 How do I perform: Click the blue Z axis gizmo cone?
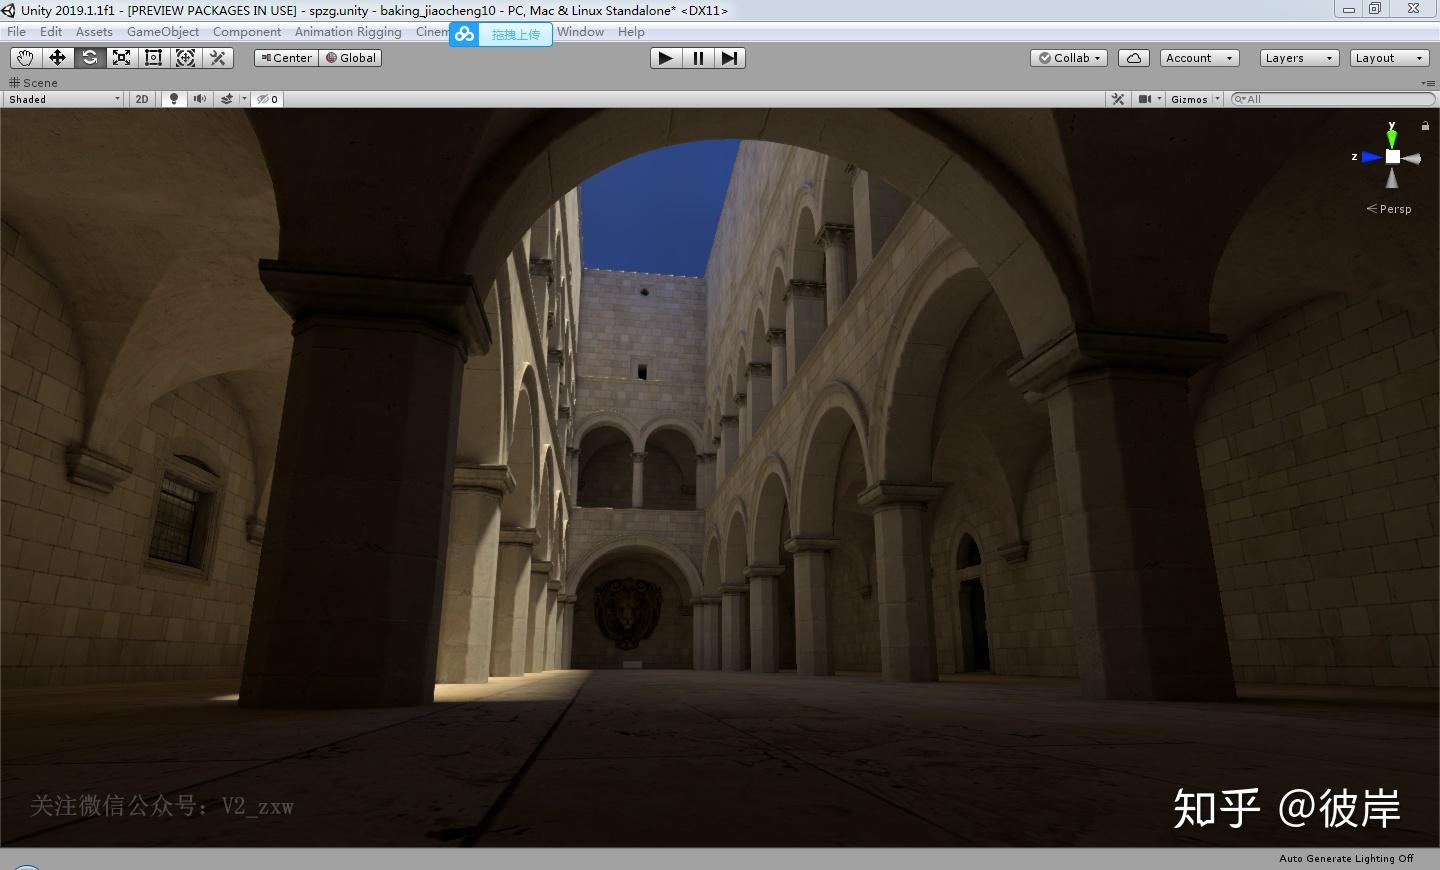coord(1371,157)
